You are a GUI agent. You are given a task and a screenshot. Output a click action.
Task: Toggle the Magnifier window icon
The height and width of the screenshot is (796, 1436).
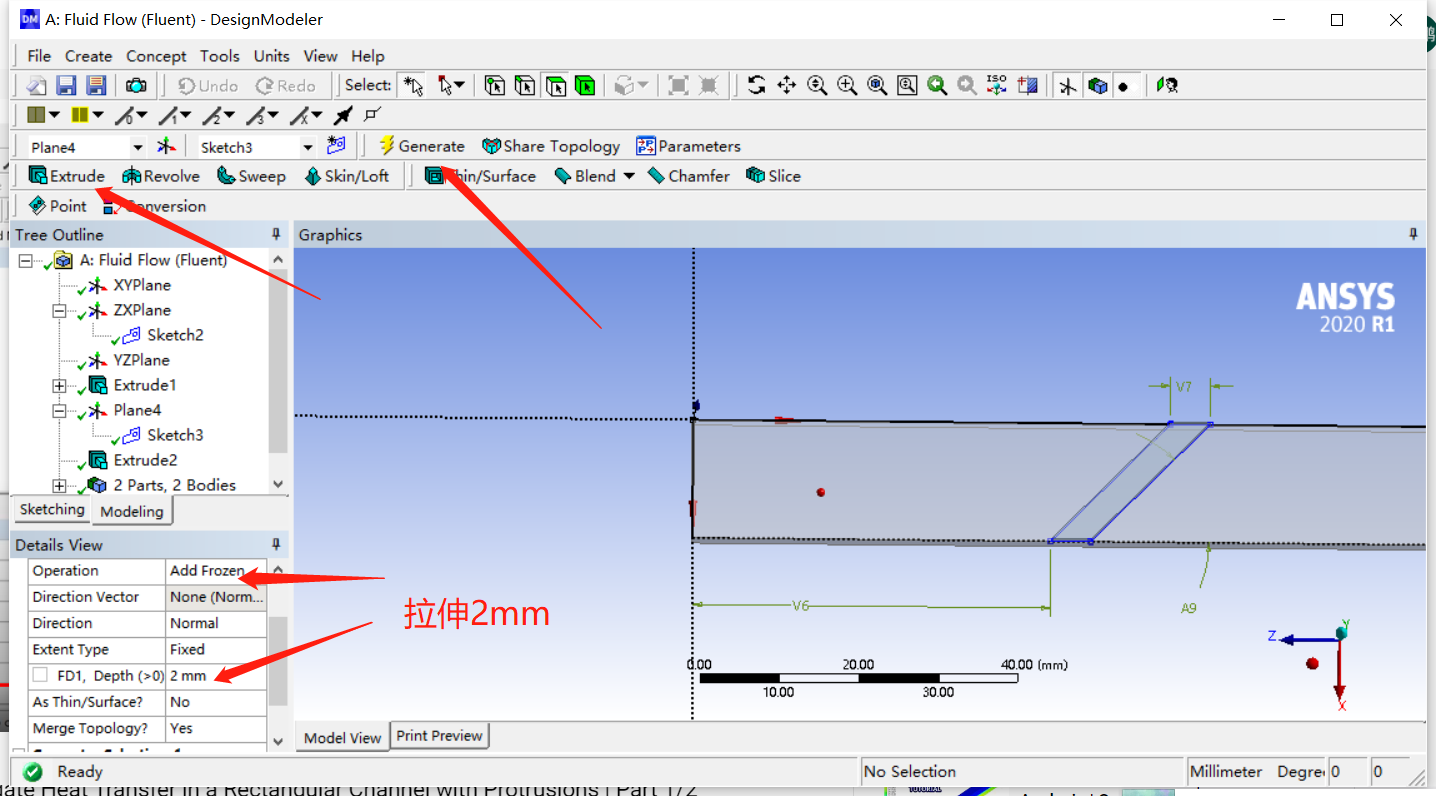(x=907, y=86)
